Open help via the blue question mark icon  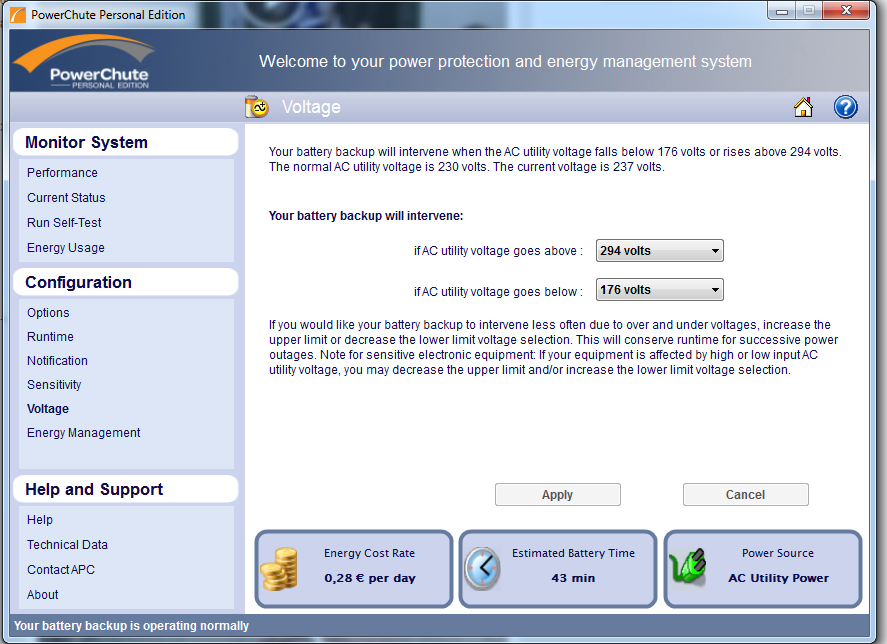tap(845, 107)
